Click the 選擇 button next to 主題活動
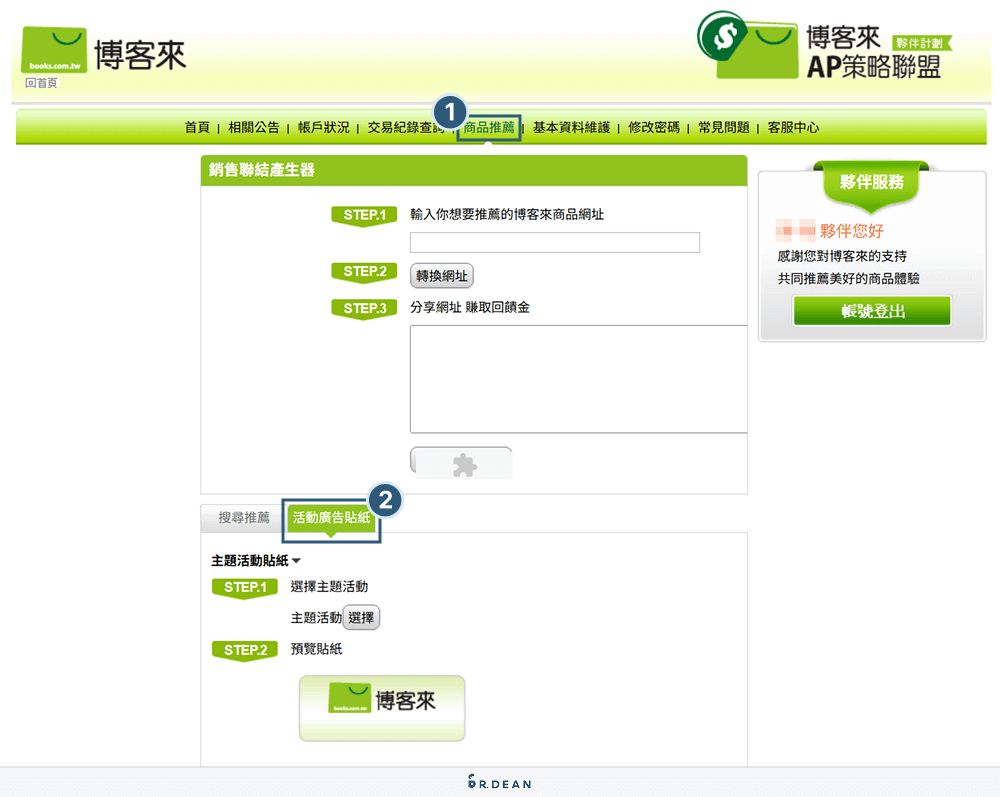The width and height of the screenshot is (1000, 797). point(361,617)
